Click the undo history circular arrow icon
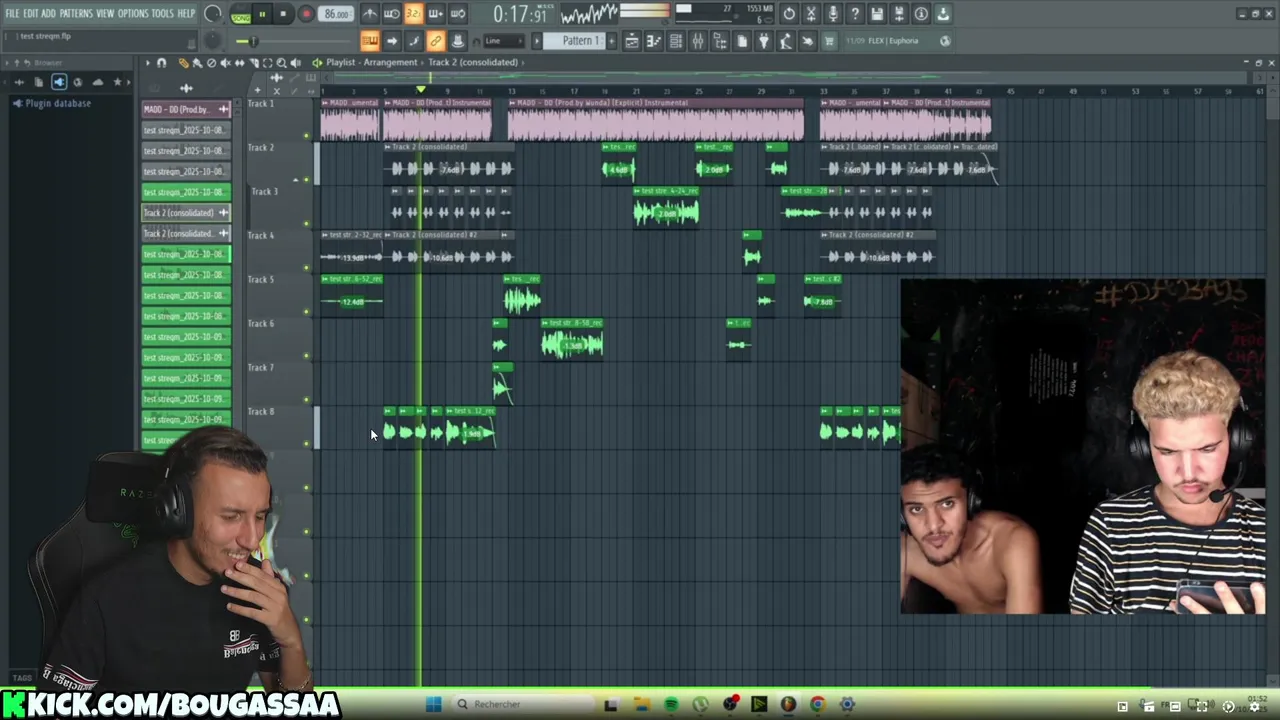Viewport: 1280px width, 720px height. 789,14
